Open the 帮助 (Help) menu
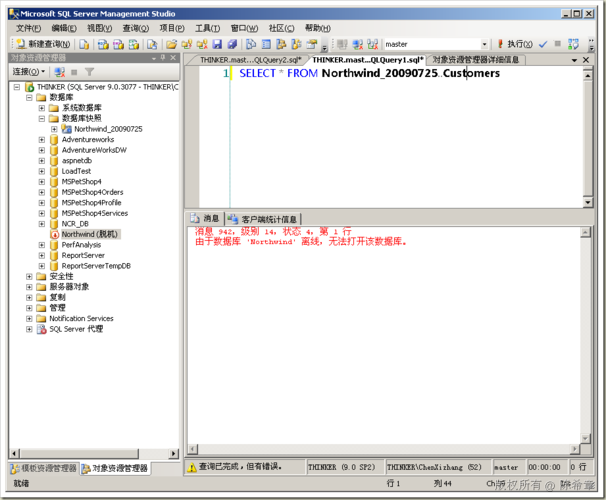The image size is (606, 500). pyautogui.click(x=318, y=28)
